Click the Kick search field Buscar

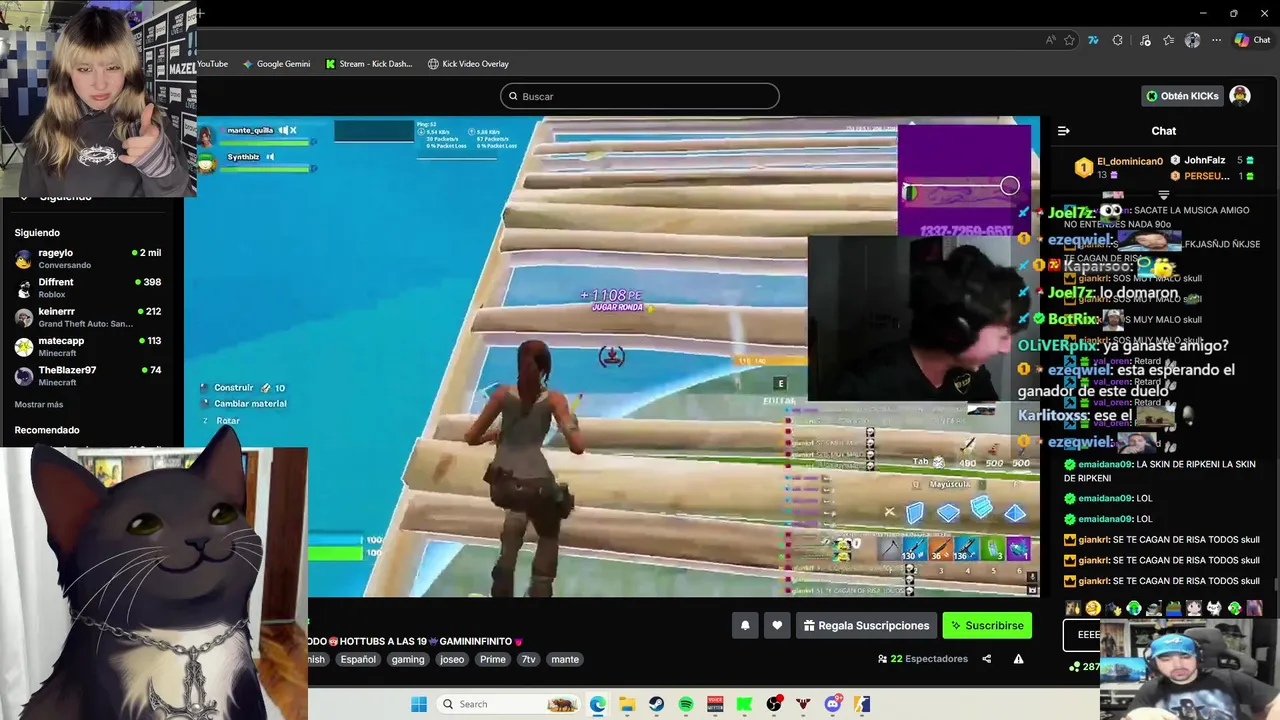coord(640,96)
